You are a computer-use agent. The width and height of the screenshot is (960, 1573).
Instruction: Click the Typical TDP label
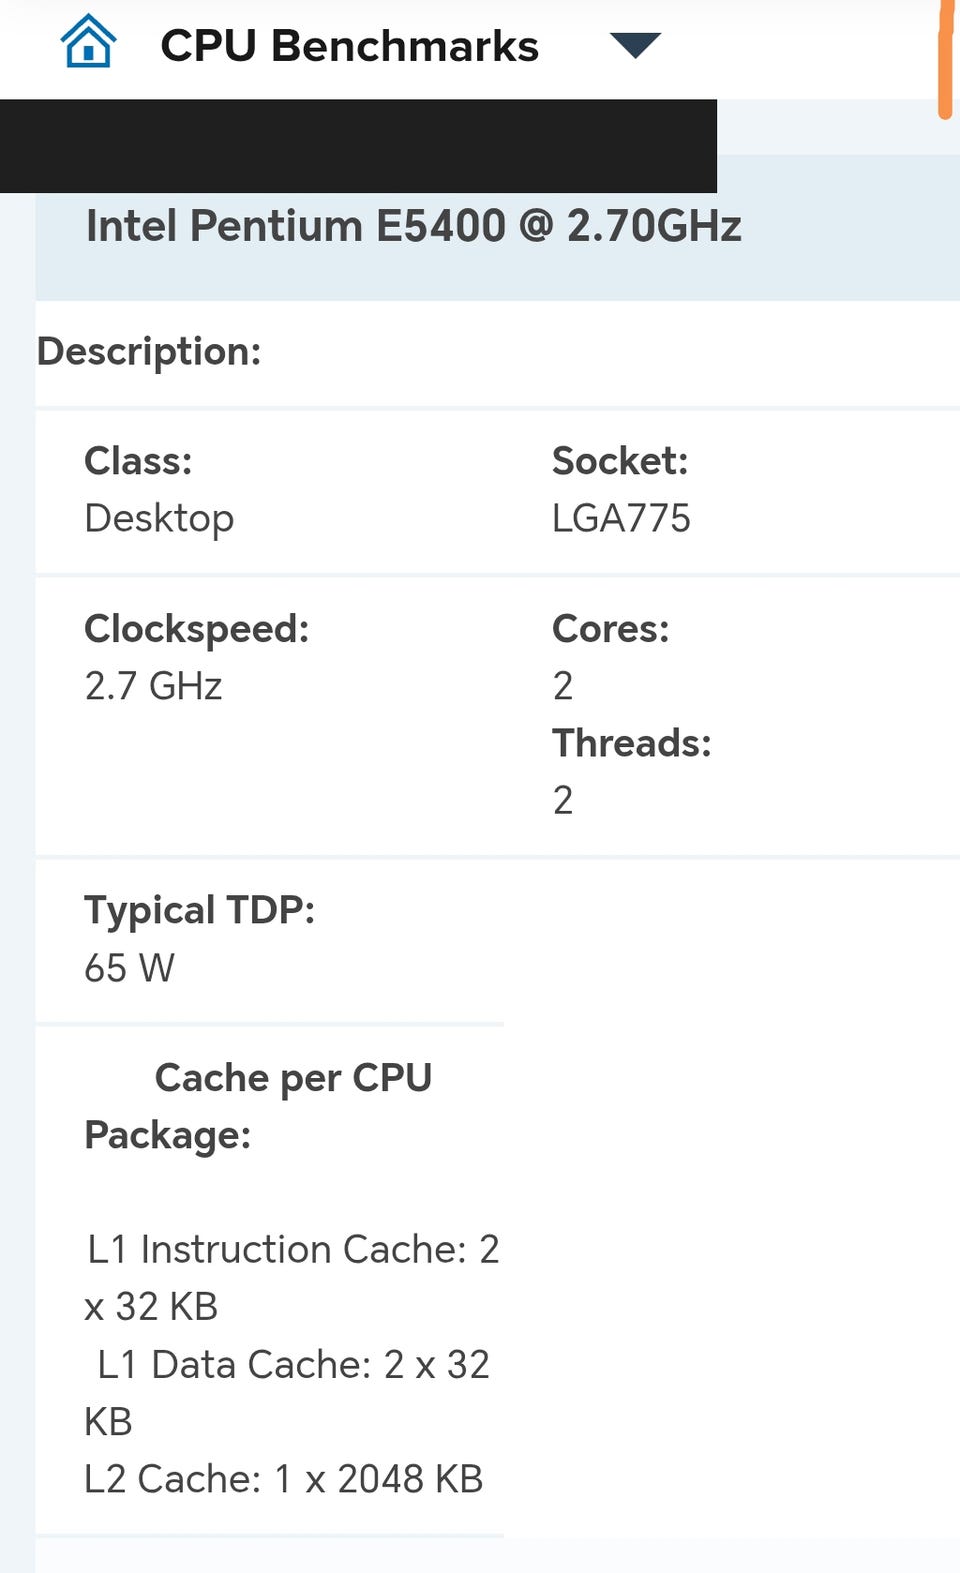coord(199,911)
